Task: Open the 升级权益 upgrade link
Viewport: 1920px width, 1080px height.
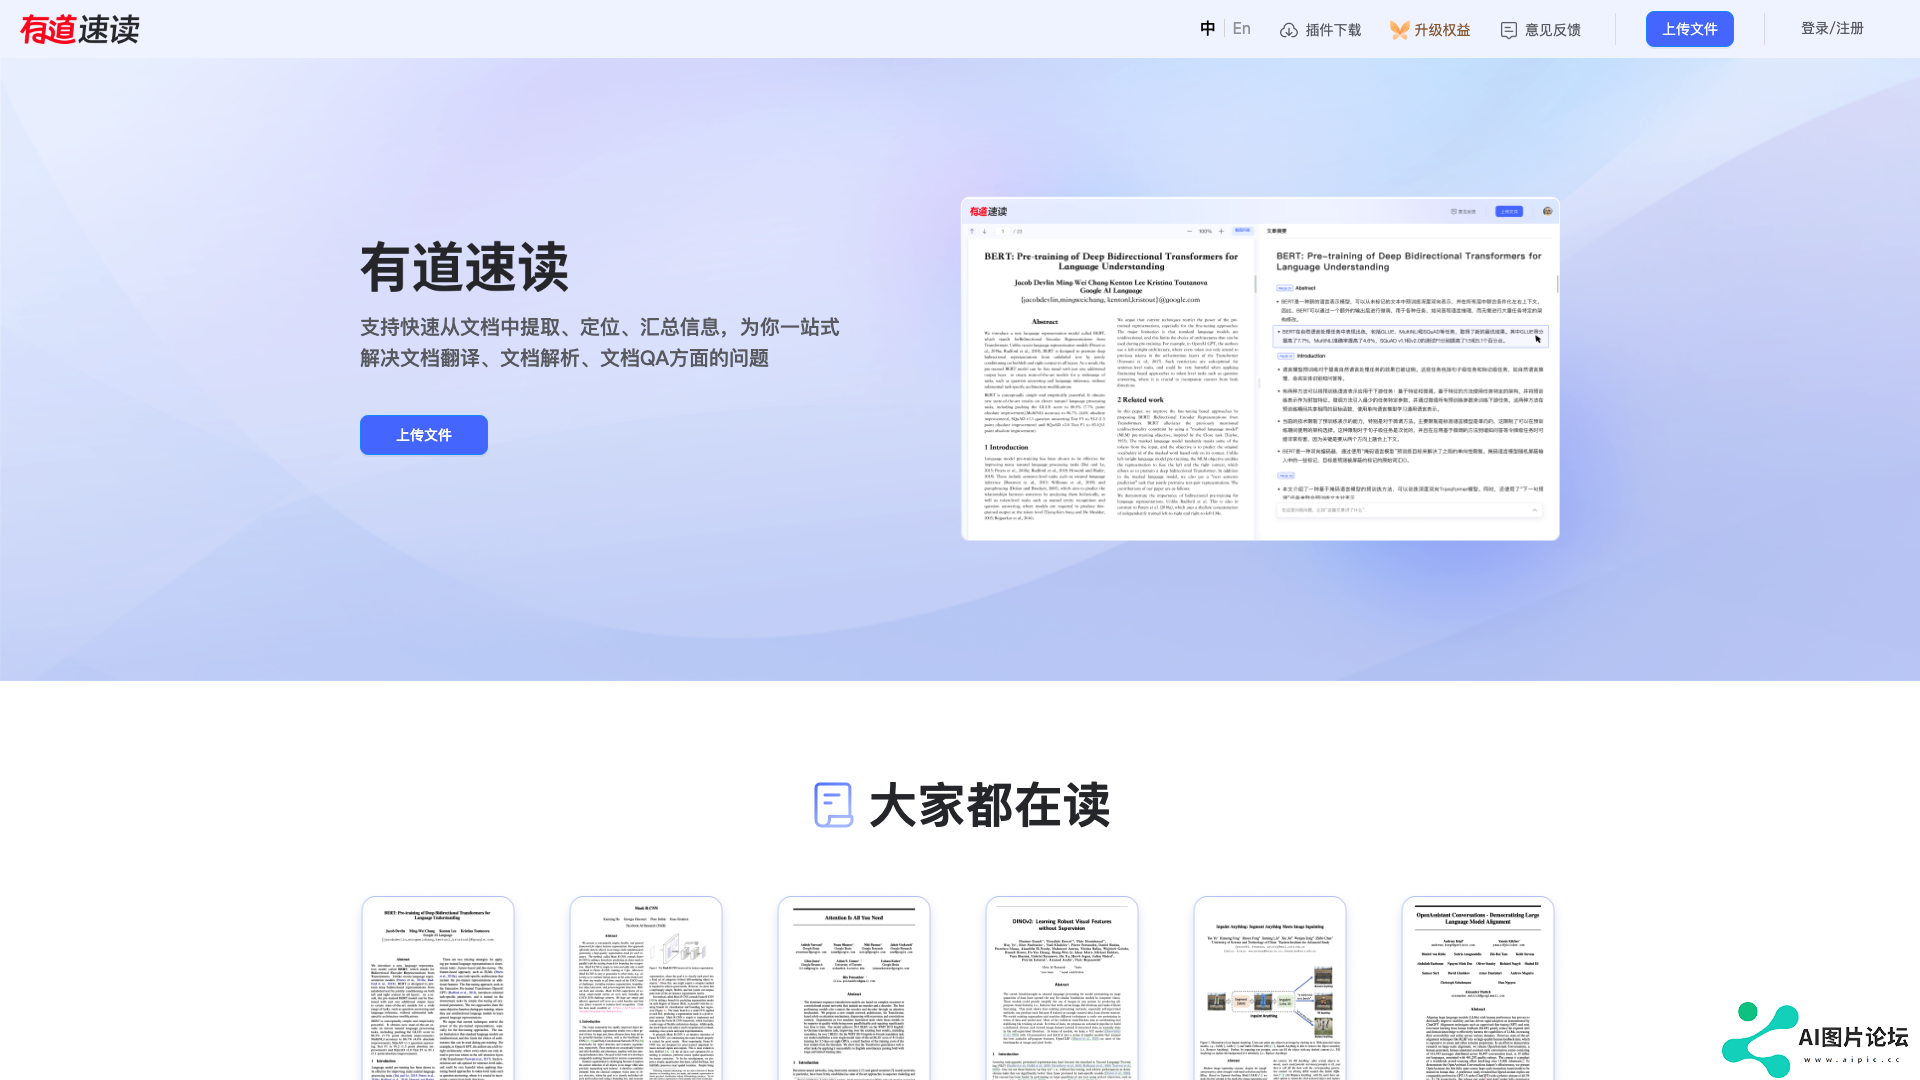Action: click(x=1430, y=30)
